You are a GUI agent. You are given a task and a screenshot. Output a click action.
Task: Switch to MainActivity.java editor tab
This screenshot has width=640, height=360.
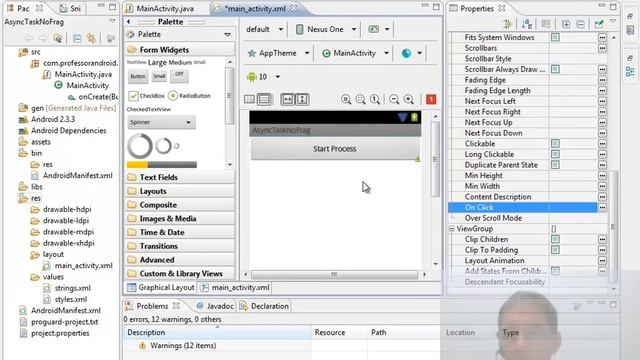point(160,9)
